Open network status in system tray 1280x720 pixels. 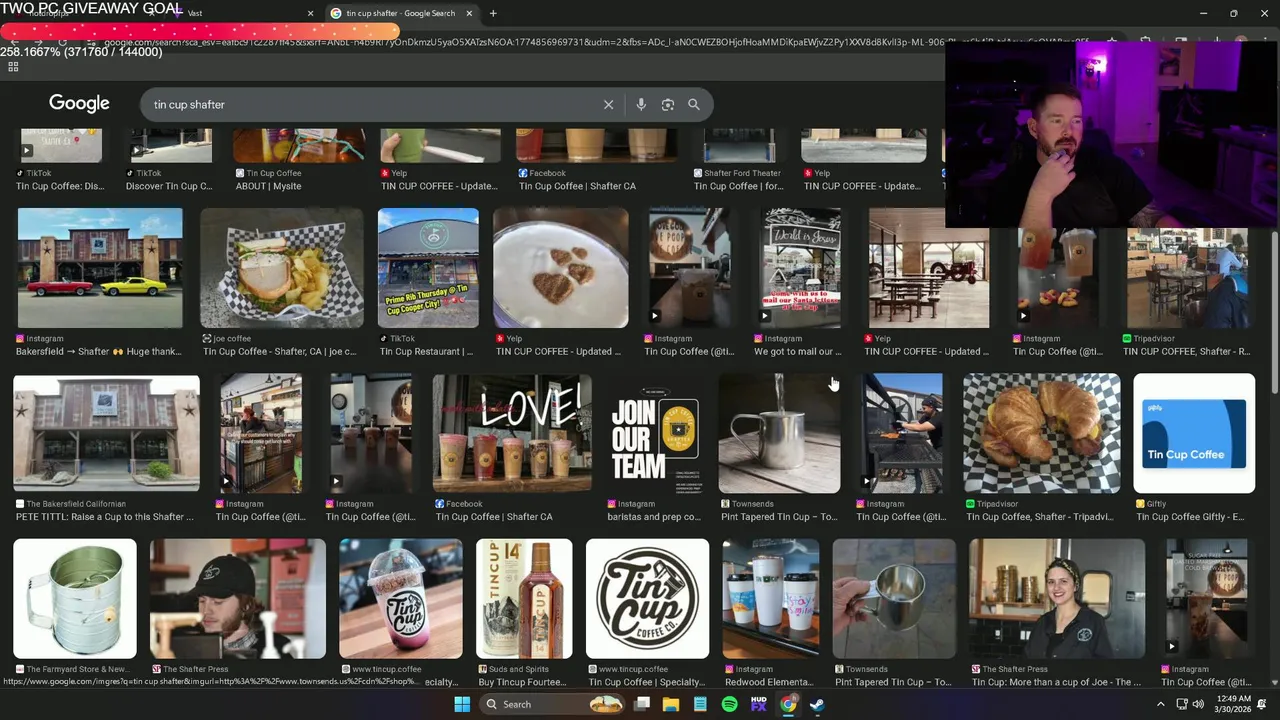coord(1182,704)
